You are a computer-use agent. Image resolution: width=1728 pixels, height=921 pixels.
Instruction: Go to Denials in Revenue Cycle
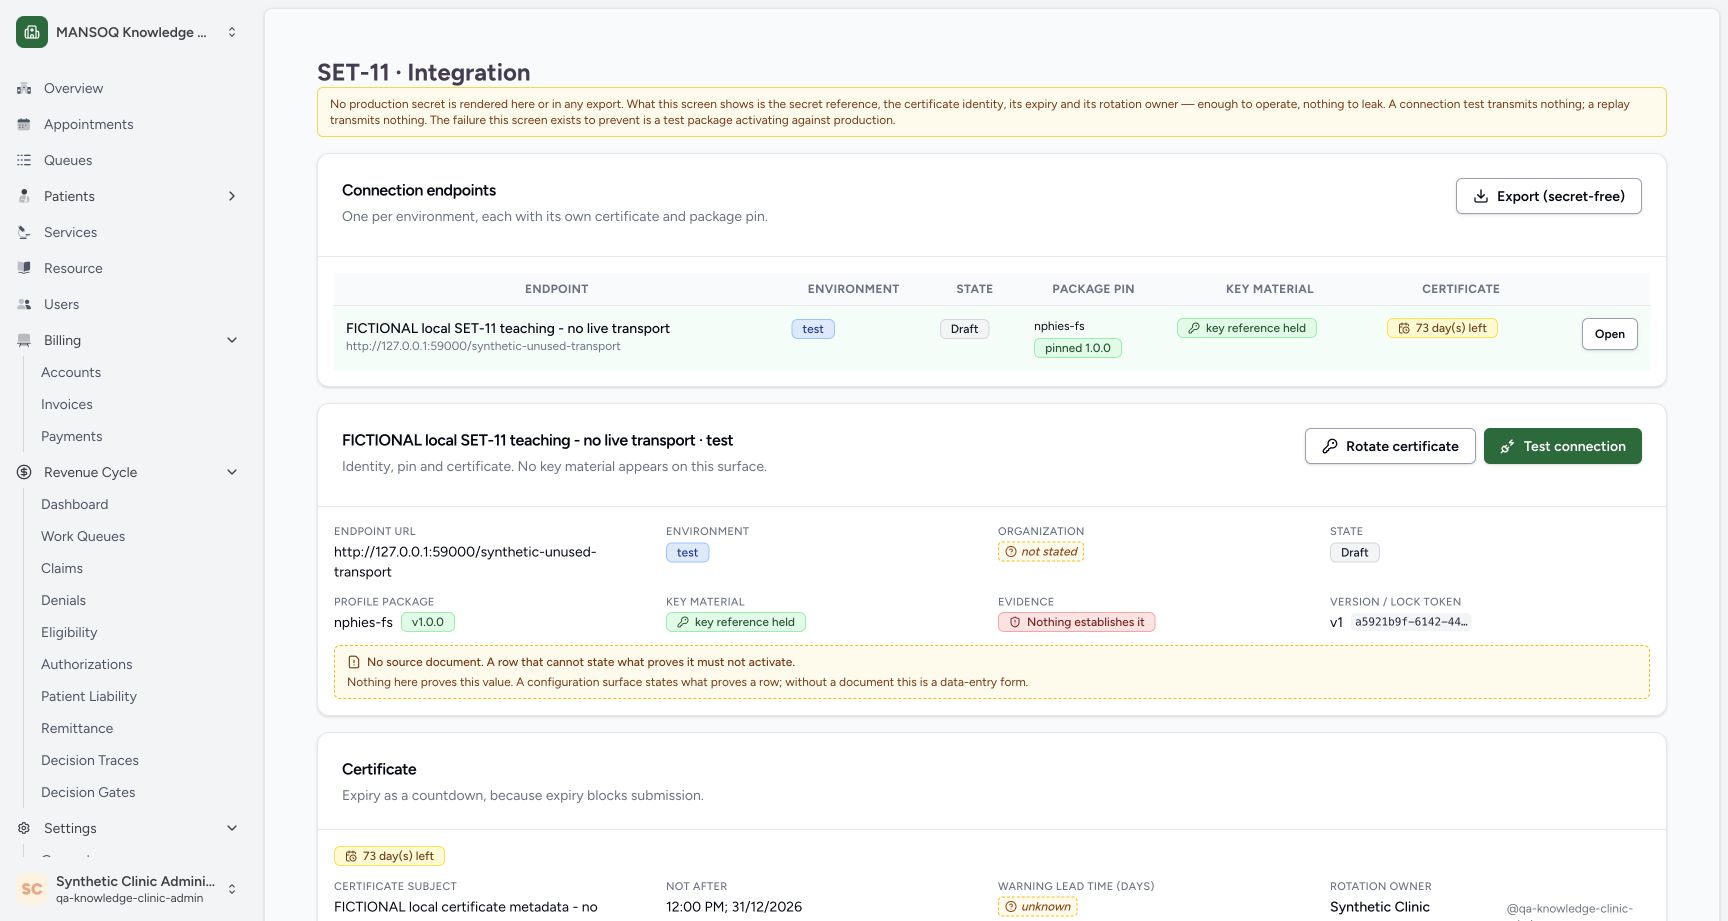(x=64, y=600)
